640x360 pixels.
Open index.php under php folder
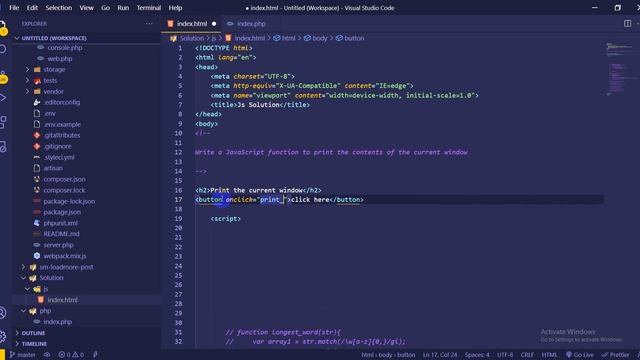coord(57,322)
